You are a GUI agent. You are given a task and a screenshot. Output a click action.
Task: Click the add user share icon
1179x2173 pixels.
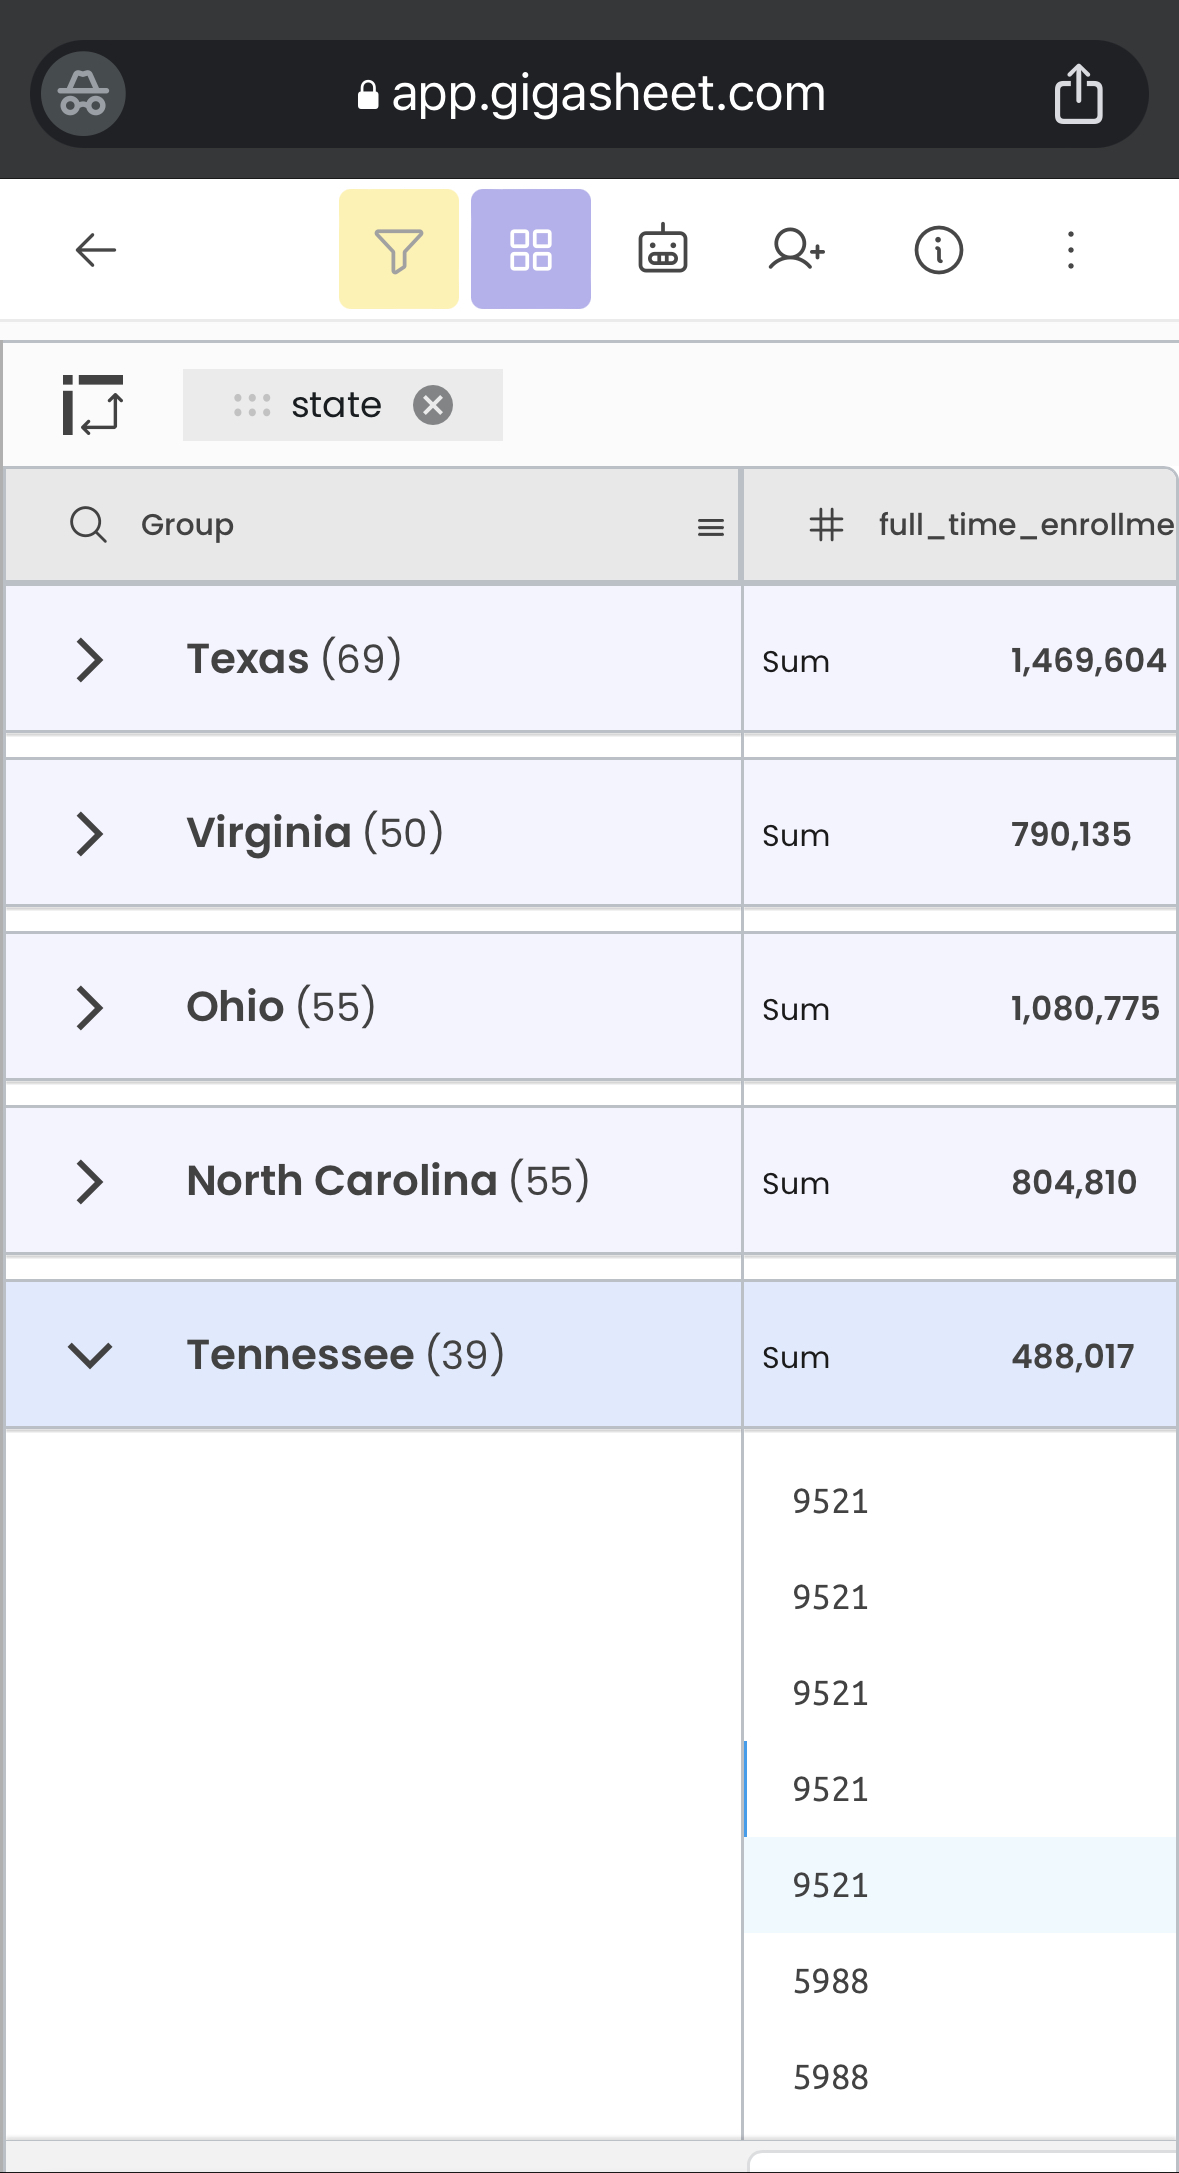pyautogui.click(x=796, y=250)
